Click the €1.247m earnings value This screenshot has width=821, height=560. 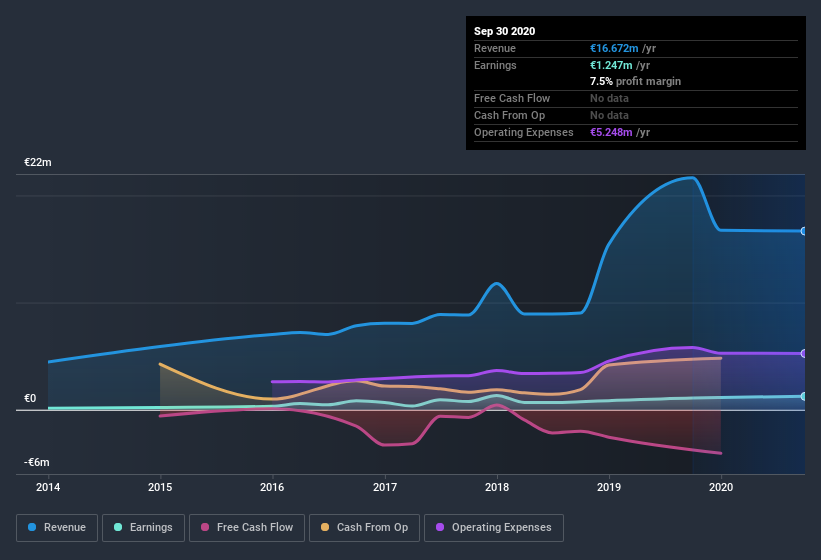[611, 65]
